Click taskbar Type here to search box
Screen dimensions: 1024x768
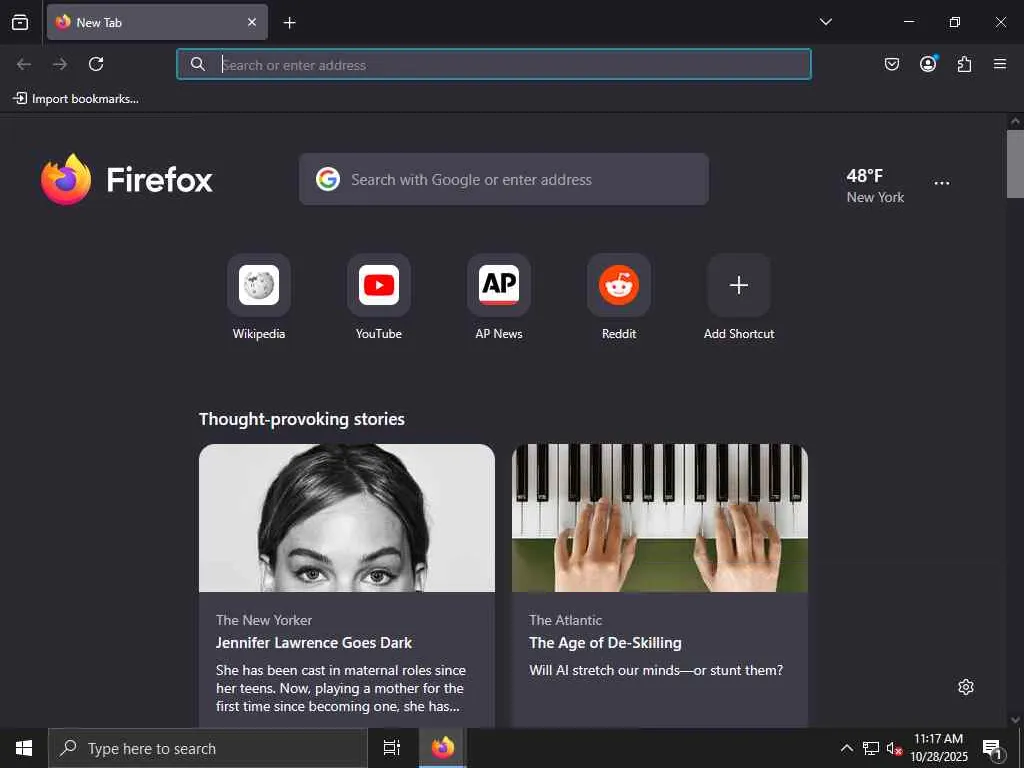(208, 748)
